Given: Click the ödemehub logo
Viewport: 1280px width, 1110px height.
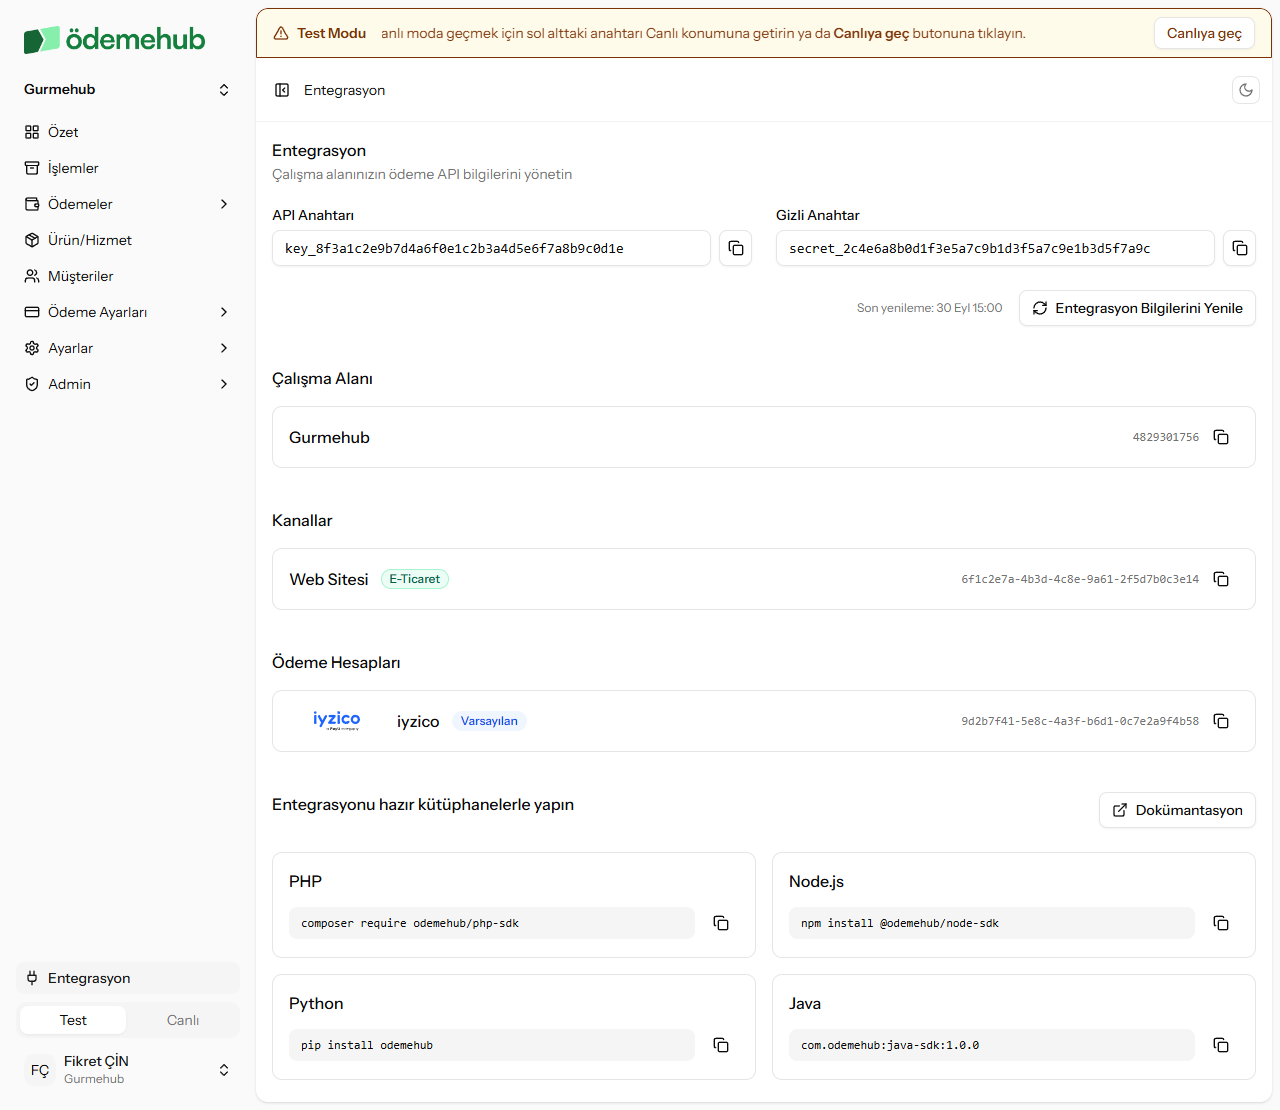Looking at the screenshot, I should (x=114, y=39).
